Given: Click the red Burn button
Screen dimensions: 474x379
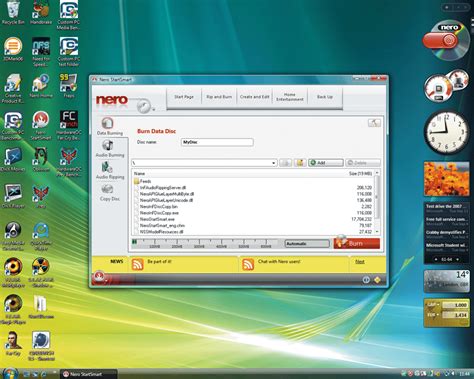Looking at the screenshot, I should (x=356, y=243).
